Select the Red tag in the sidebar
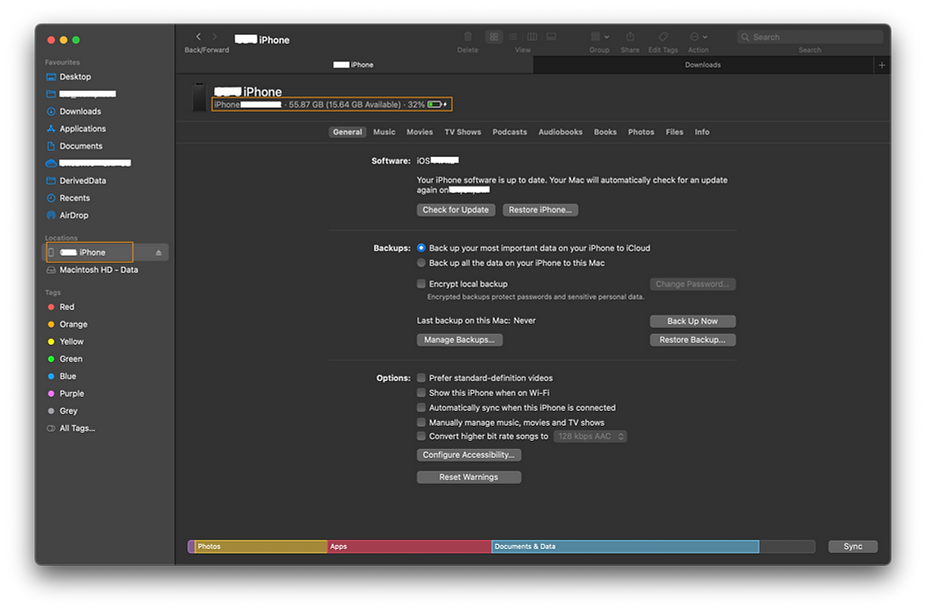925x610 pixels. pyautogui.click(x=69, y=306)
